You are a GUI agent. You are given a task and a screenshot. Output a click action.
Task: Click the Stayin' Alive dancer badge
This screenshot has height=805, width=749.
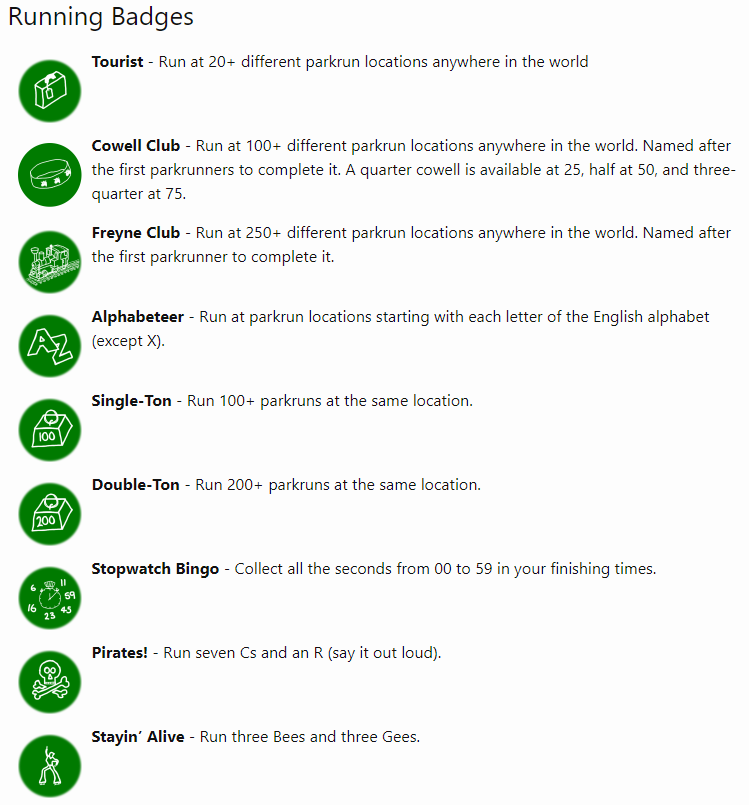pyautogui.click(x=49, y=765)
